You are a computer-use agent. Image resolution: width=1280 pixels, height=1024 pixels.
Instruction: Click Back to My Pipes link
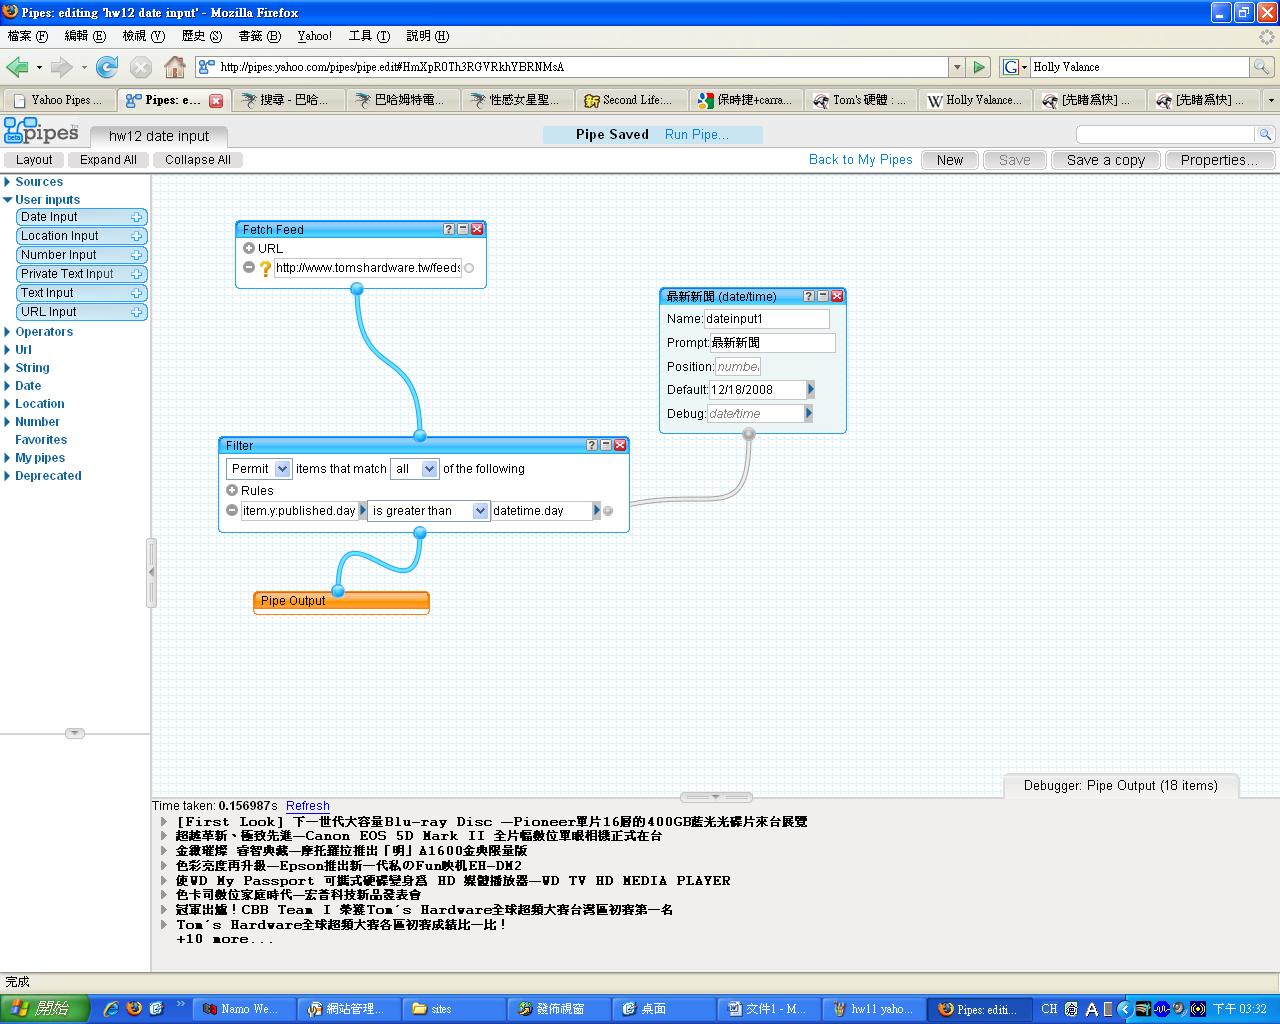coord(861,159)
